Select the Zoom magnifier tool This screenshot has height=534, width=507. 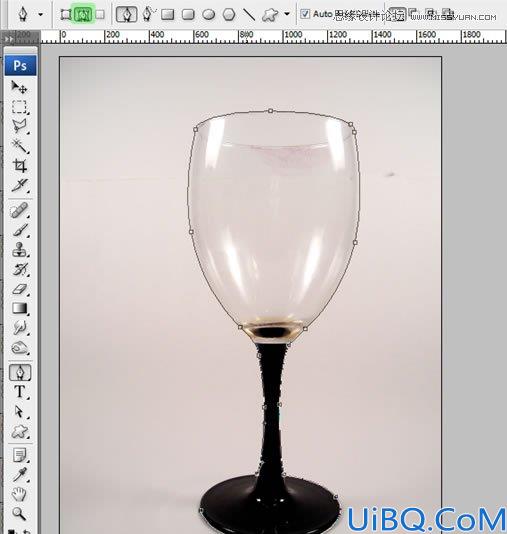pyautogui.click(x=19, y=513)
